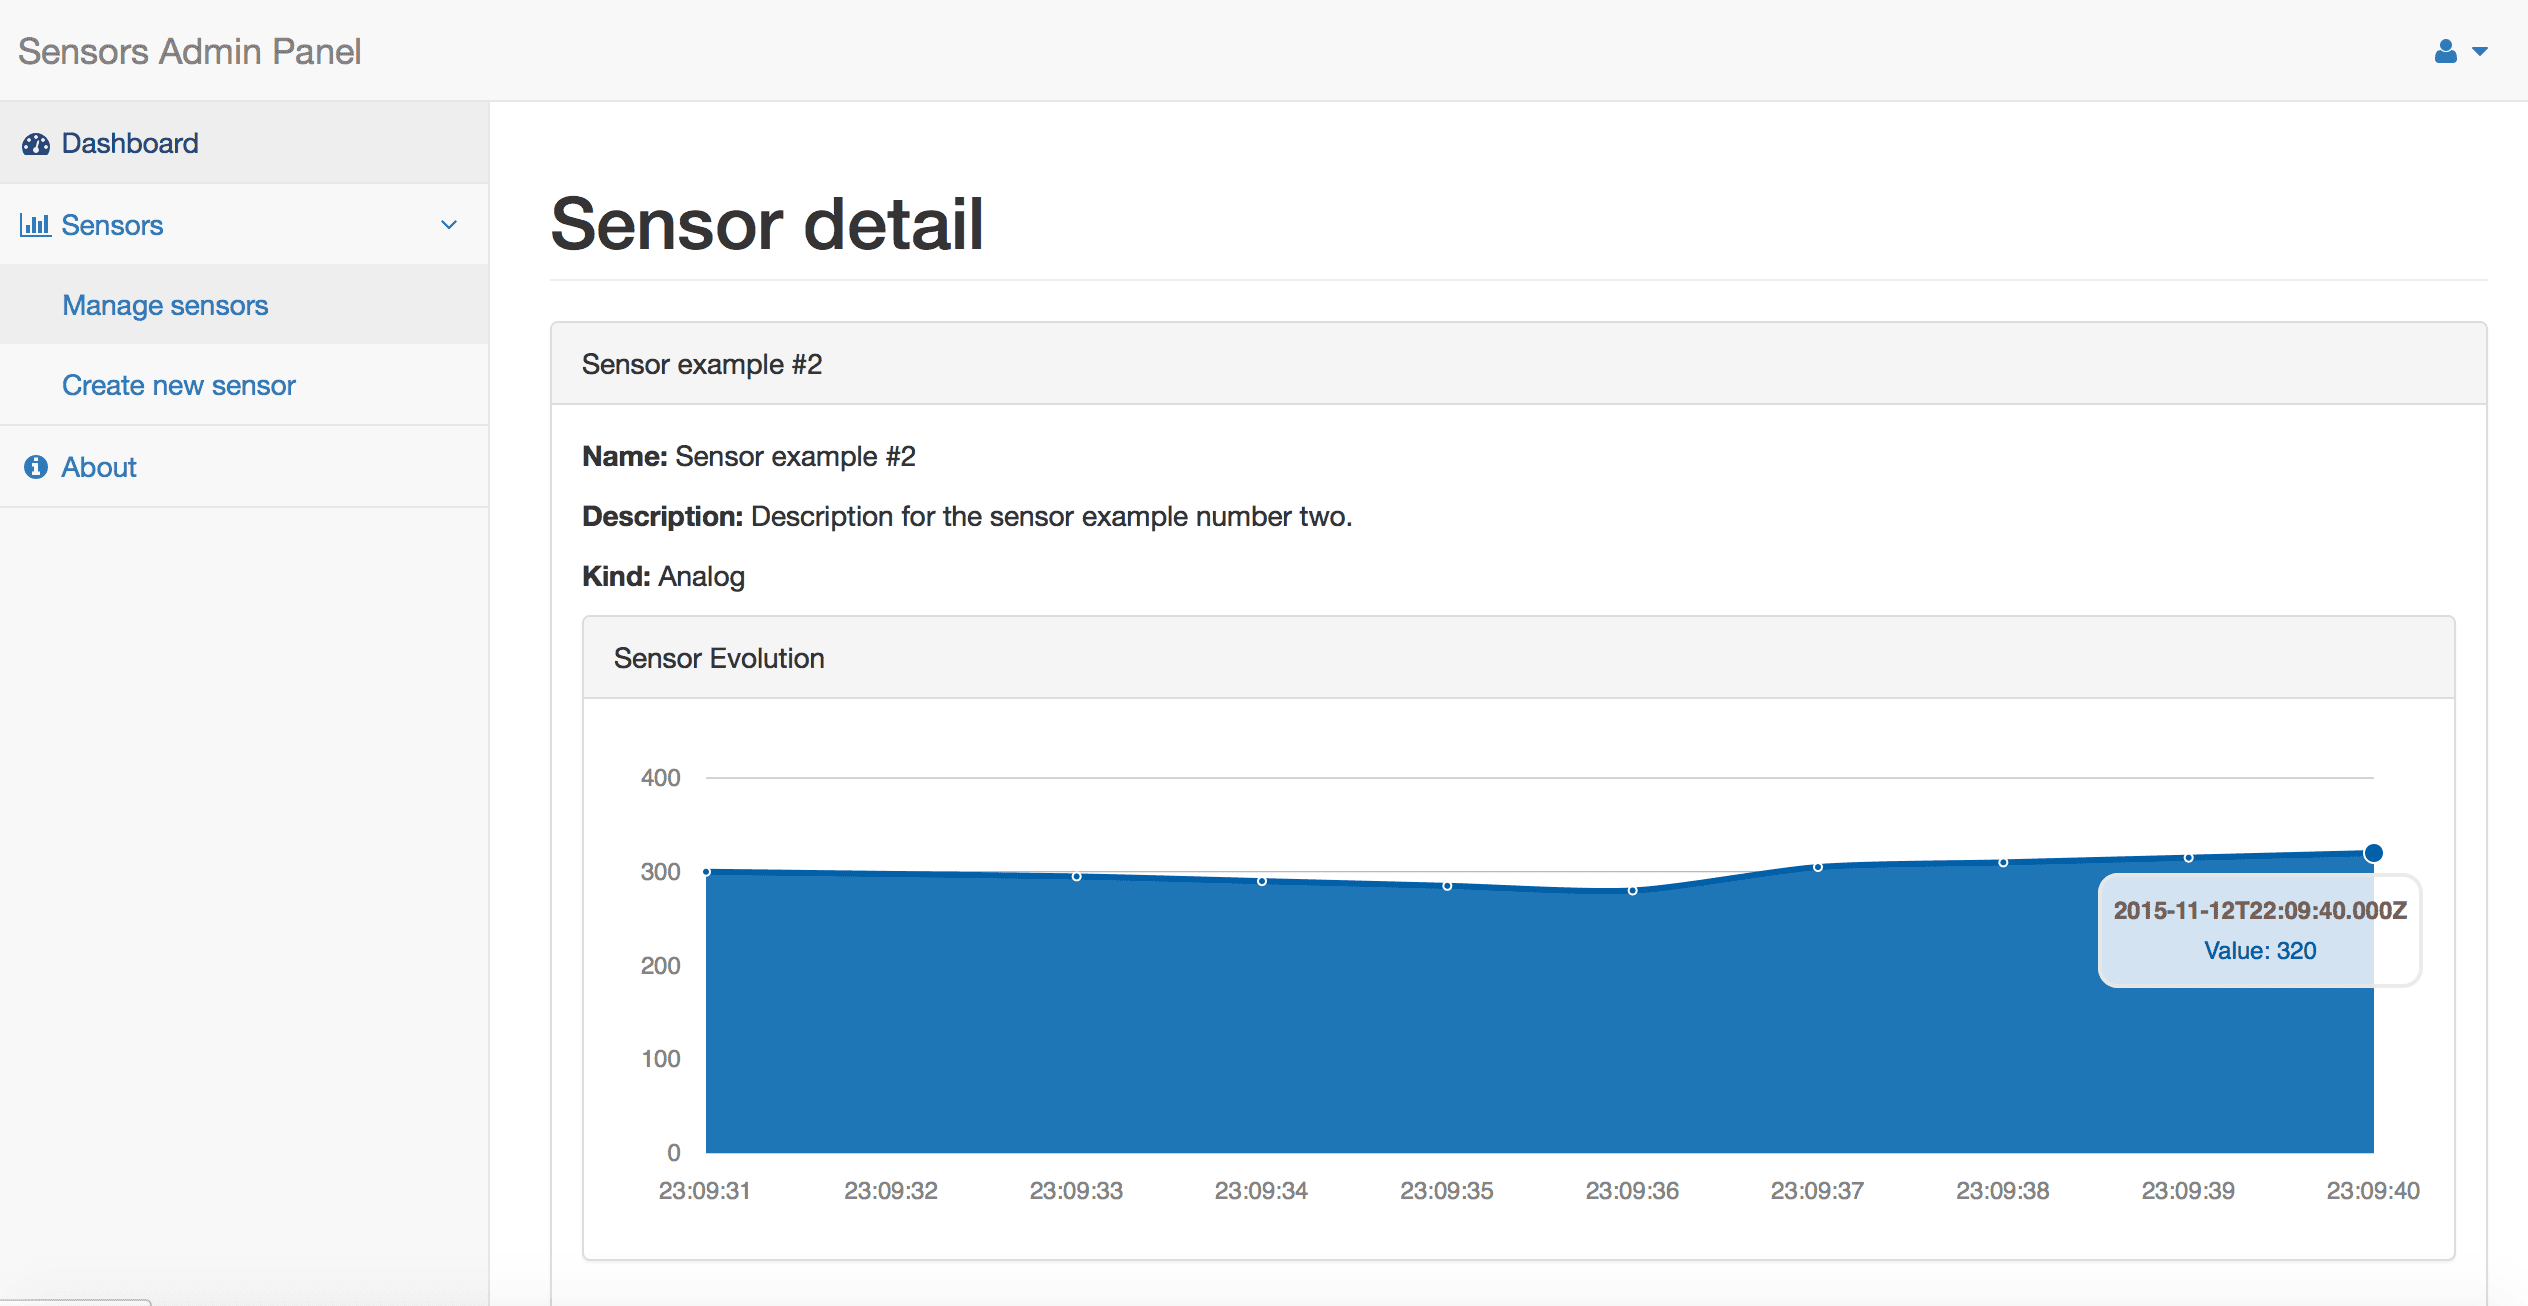Click the data point at 23:09:35
This screenshot has height=1306, width=2528.
1447,885
